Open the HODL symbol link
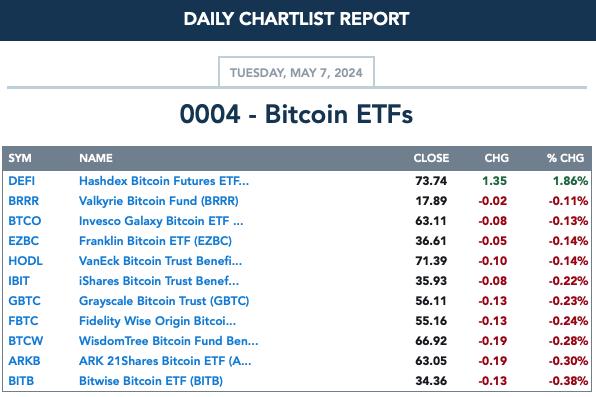The height and width of the screenshot is (397, 596). 25,261
